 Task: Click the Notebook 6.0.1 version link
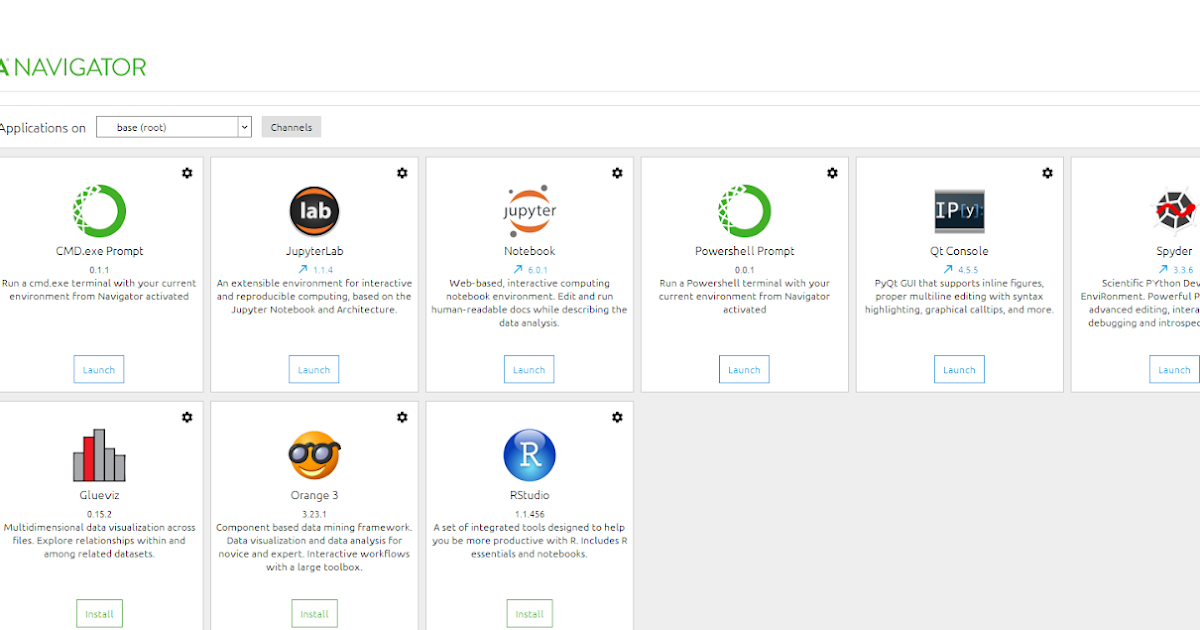coord(529,267)
